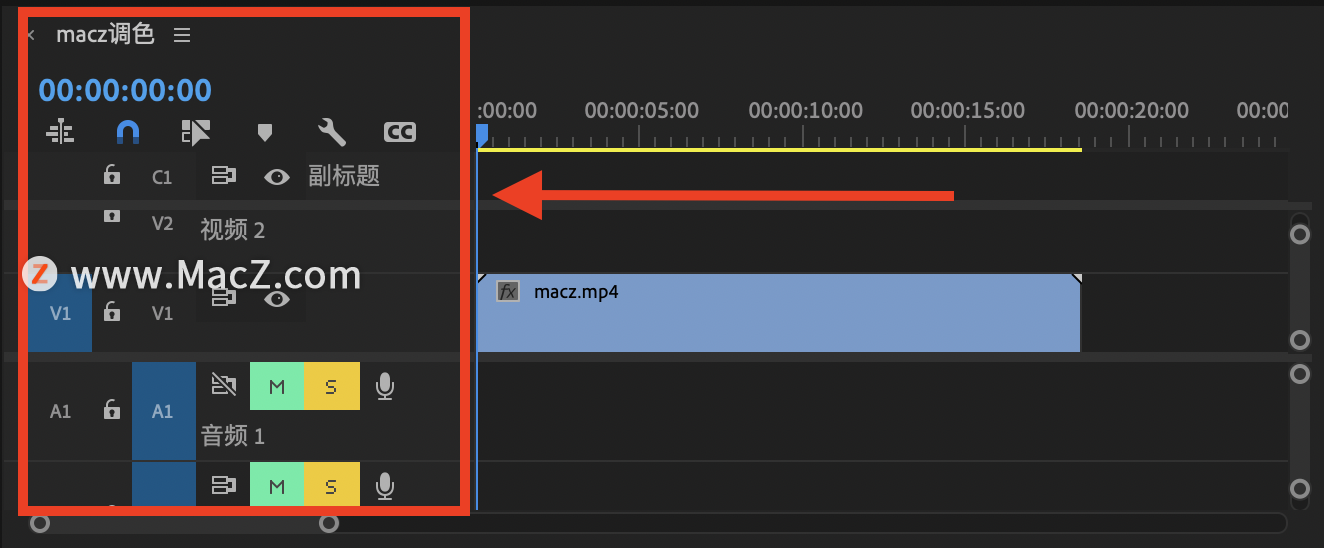
Task: Toggle the Snap in Timeline magnet icon
Action: click(x=128, y=132)
